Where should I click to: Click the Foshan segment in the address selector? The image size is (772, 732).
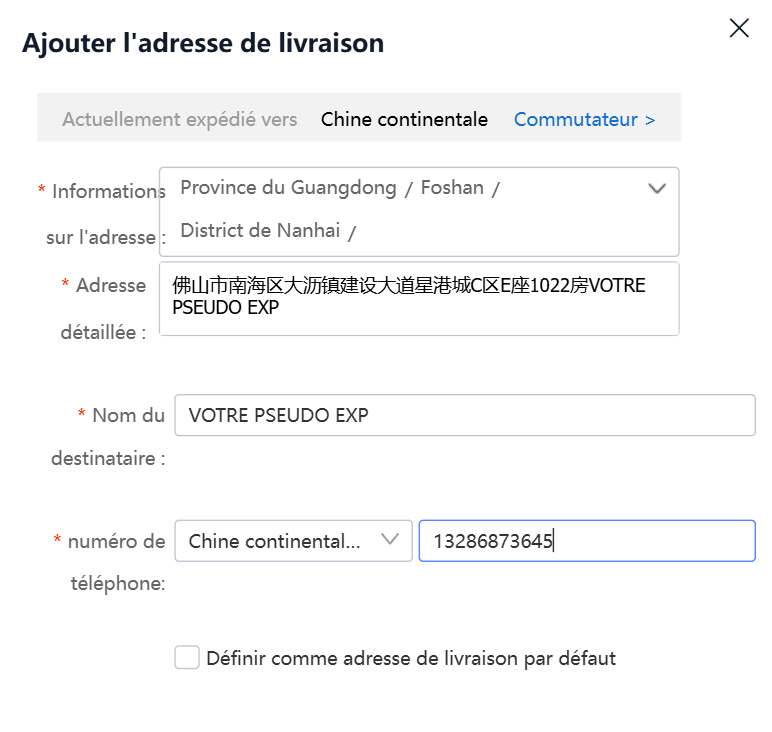[x=452, y=188]
